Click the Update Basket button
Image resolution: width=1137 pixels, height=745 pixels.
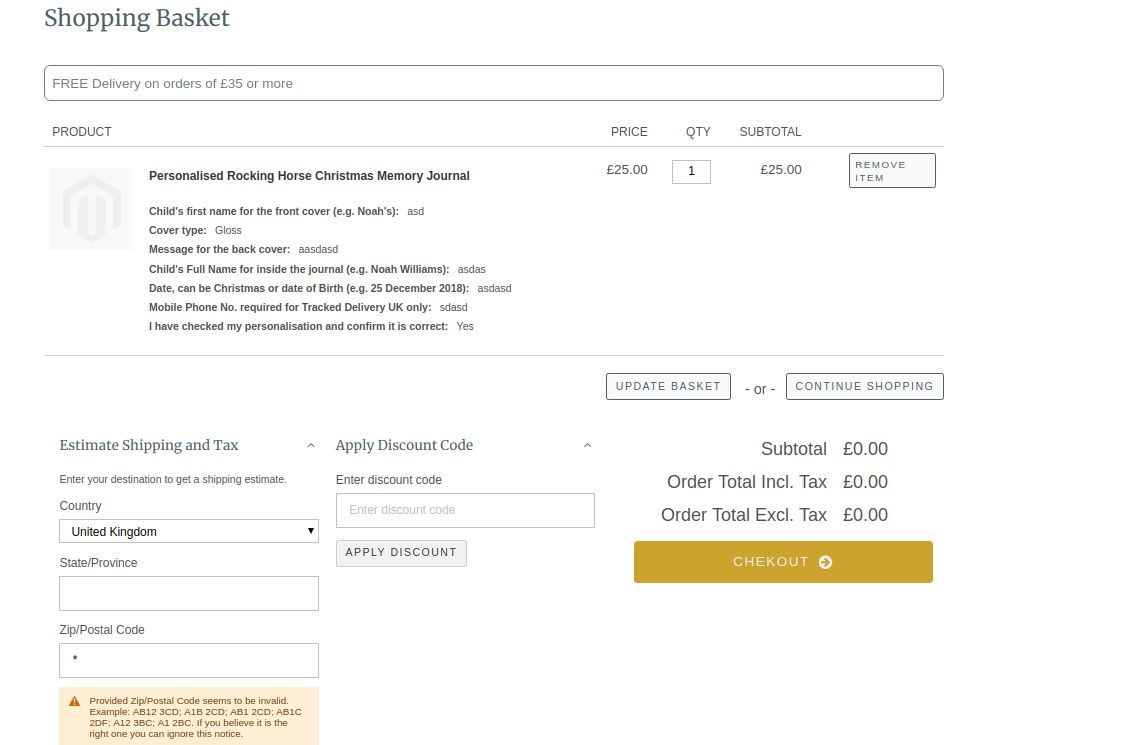(x=668, y=386)
